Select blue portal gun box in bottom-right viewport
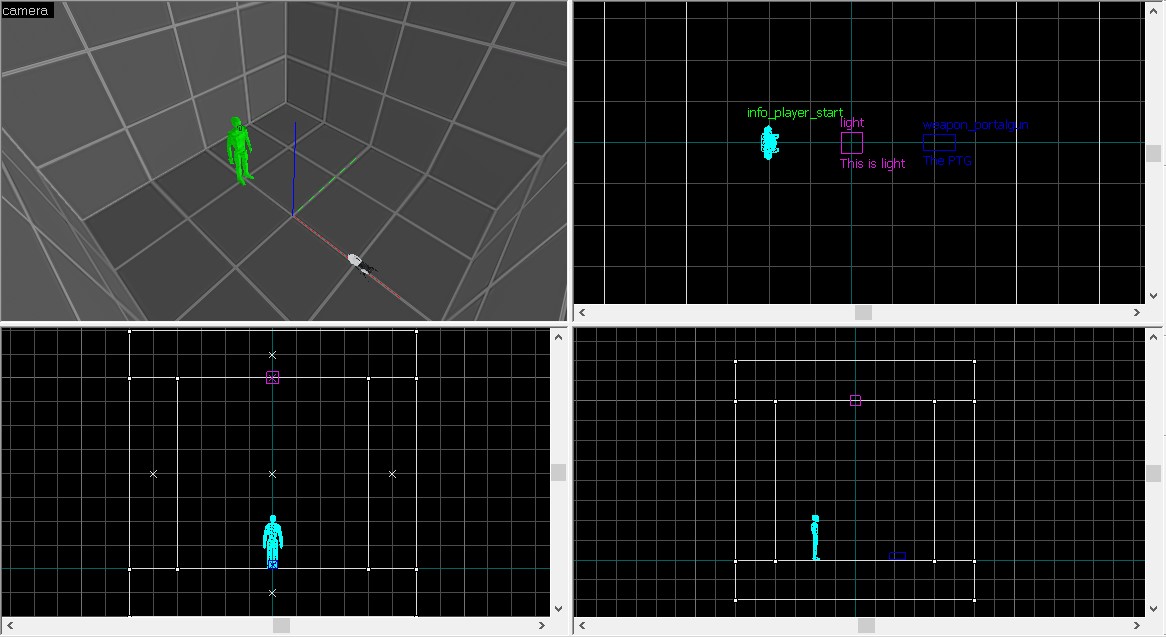Image resolution: width=1166 pixels, height=637 pixels. [897, 556]
